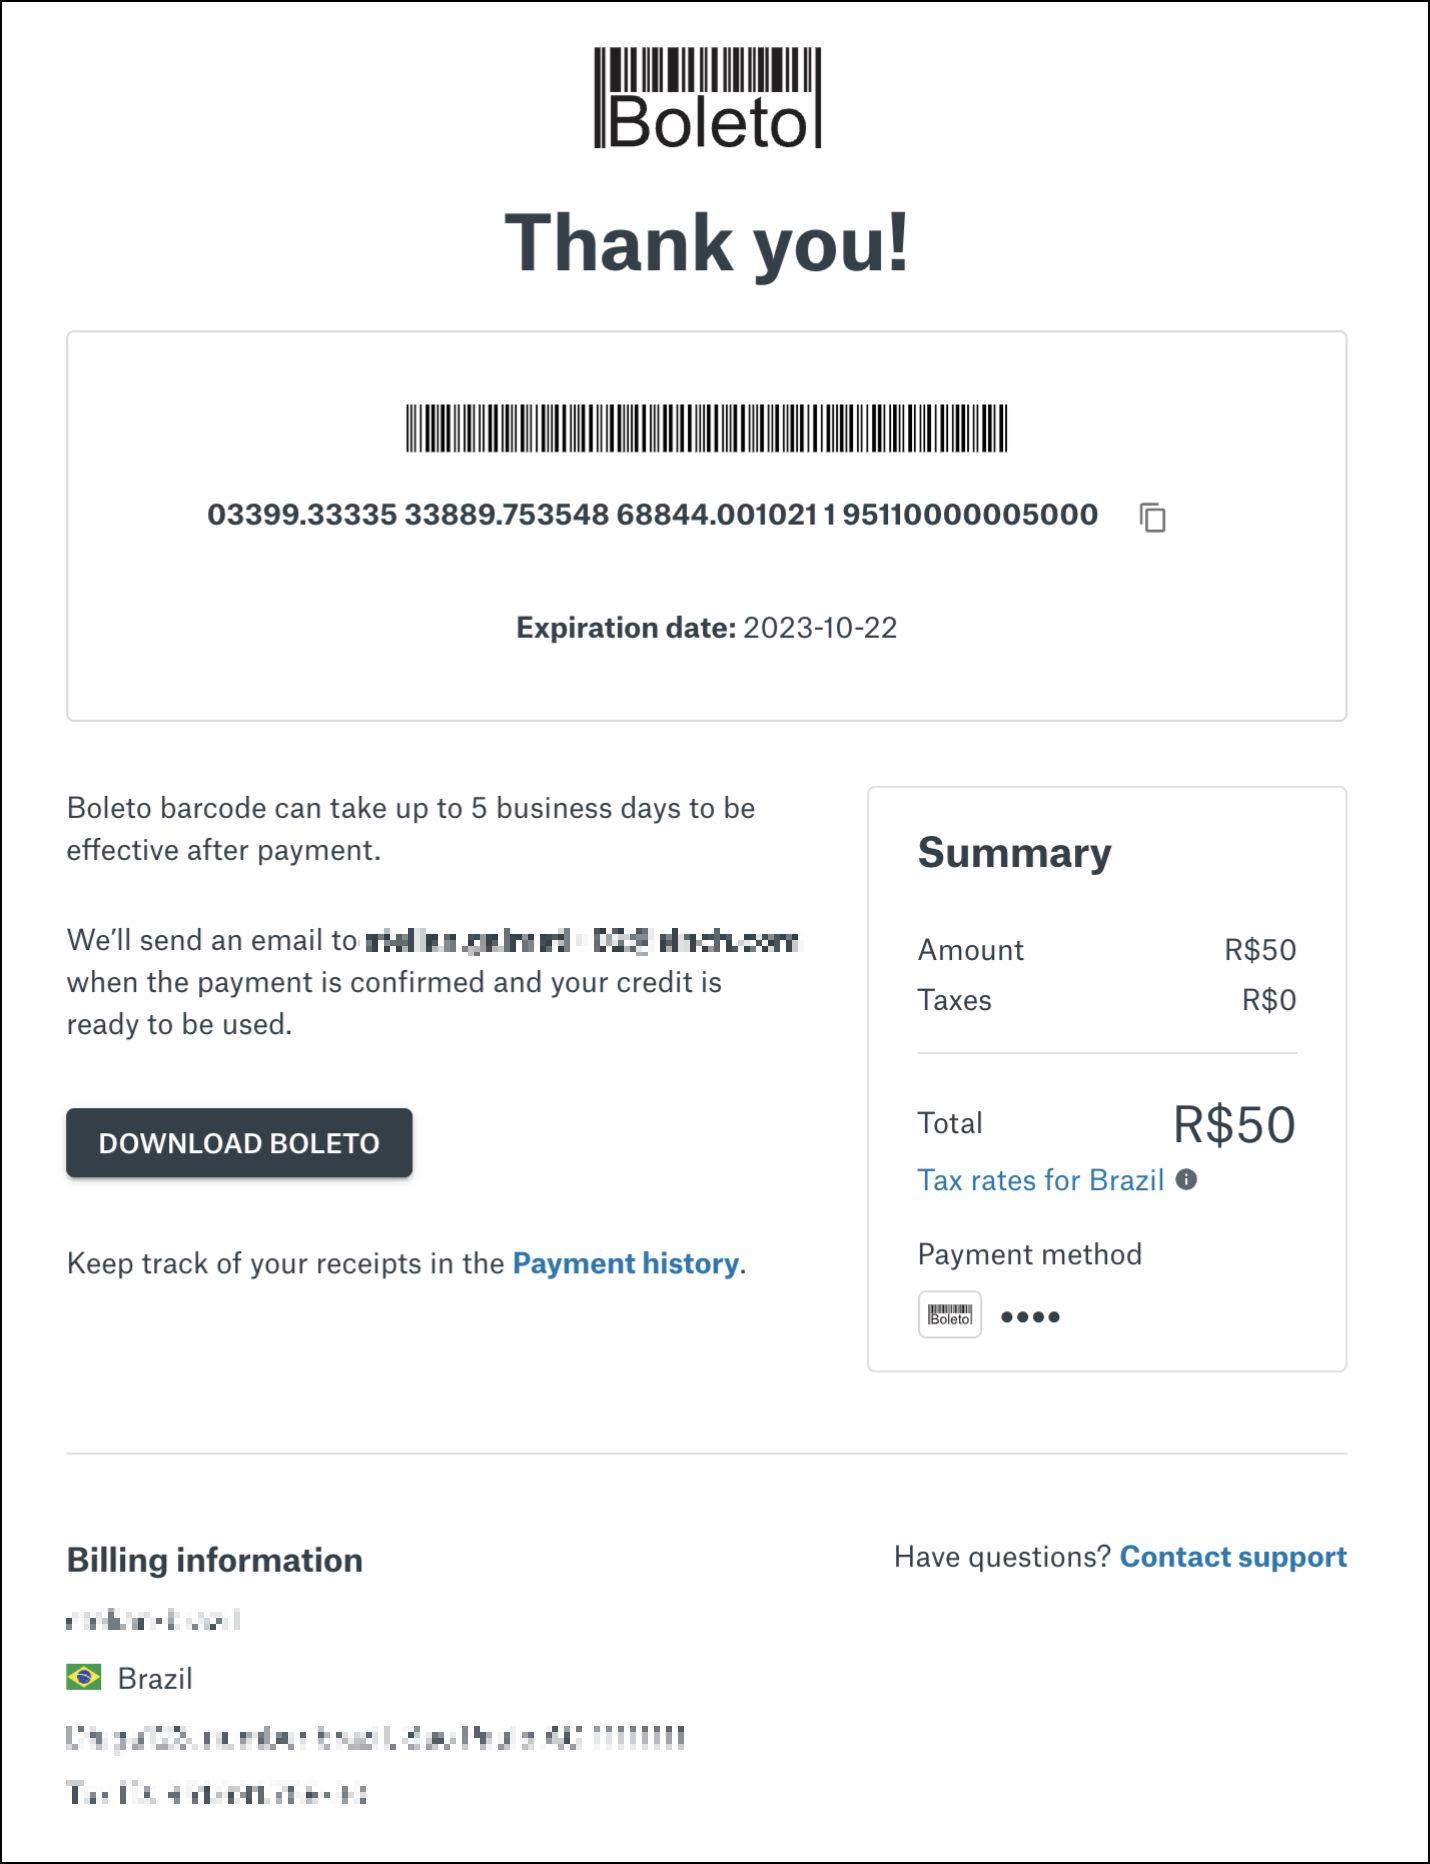Open the tax rates info tooltip
1430x1864 pixels.
tap(1187, 1180)
